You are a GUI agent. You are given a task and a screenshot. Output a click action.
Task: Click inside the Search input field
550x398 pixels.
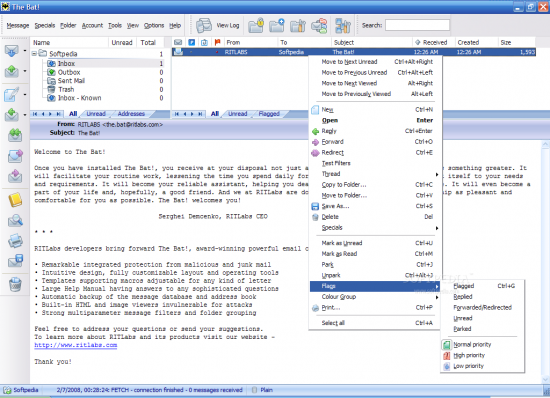point(417,25)
